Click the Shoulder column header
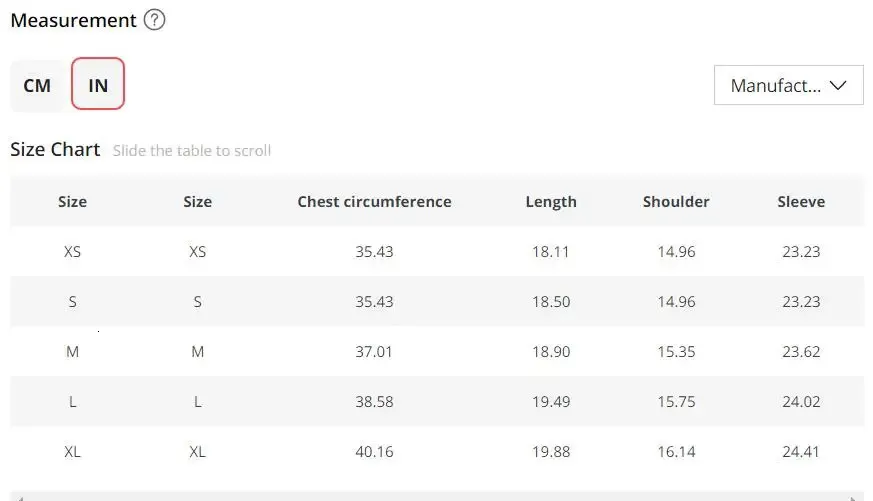 [676, 202]
